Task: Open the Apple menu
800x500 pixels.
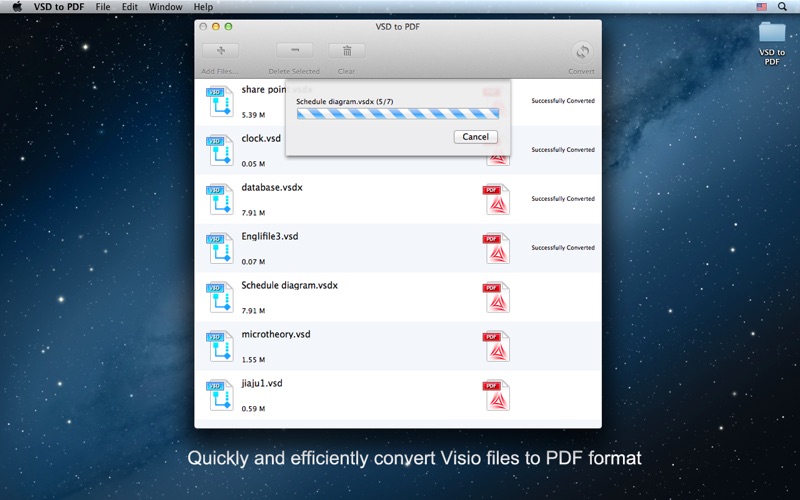Action: coord(17,7)
